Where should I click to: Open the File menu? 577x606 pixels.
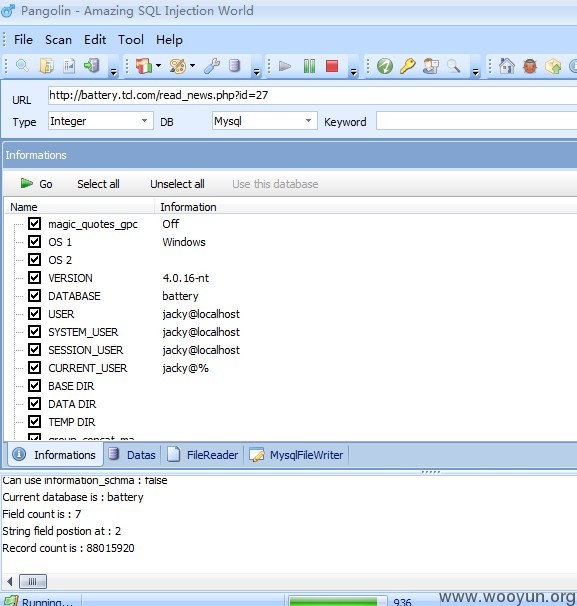pos(23,39)
